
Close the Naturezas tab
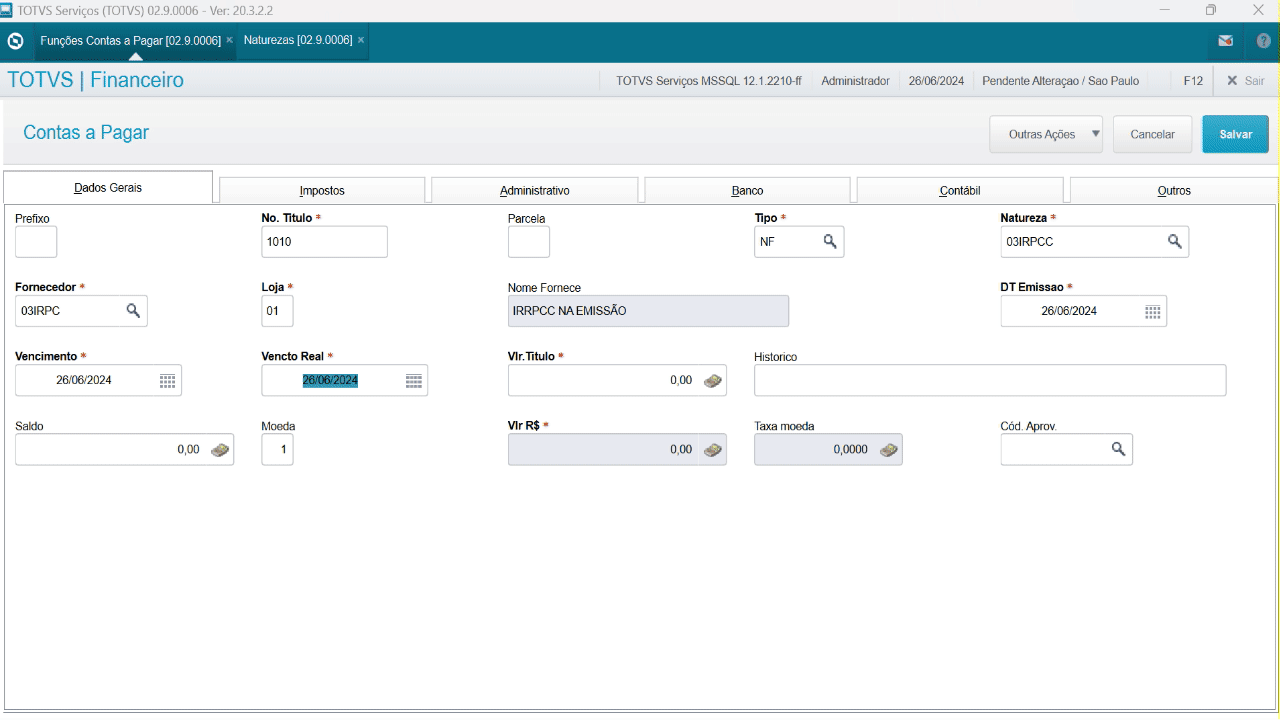(x=360, y=40)
